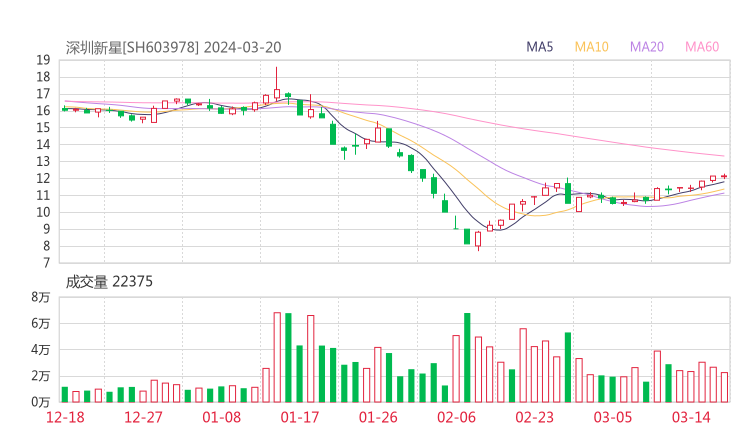Click the last candlestick on the chart's right edge
This screenshot has height=440, width=740.
pos(724,176)
